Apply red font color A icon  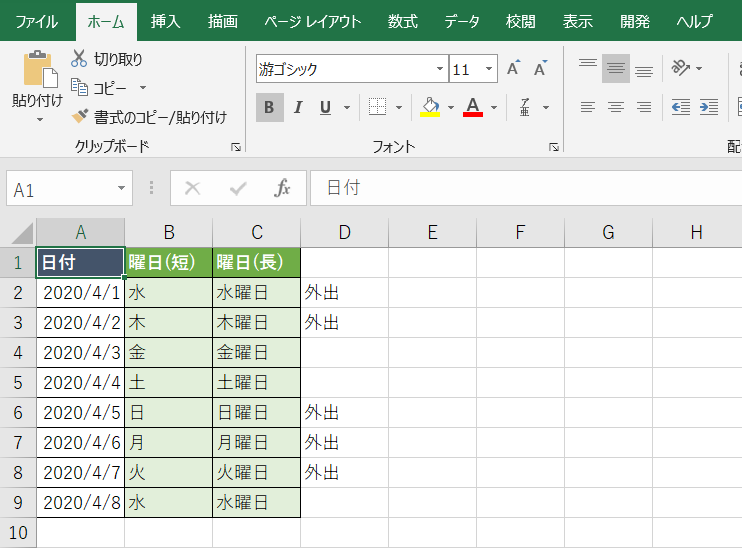473,107
